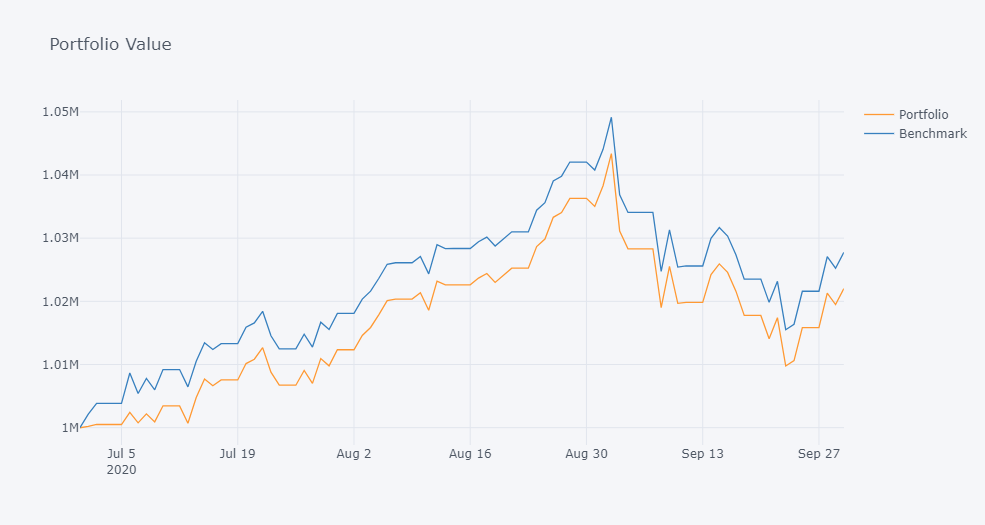Click the Portfolio line's highest peak point

tap(611, 153)
